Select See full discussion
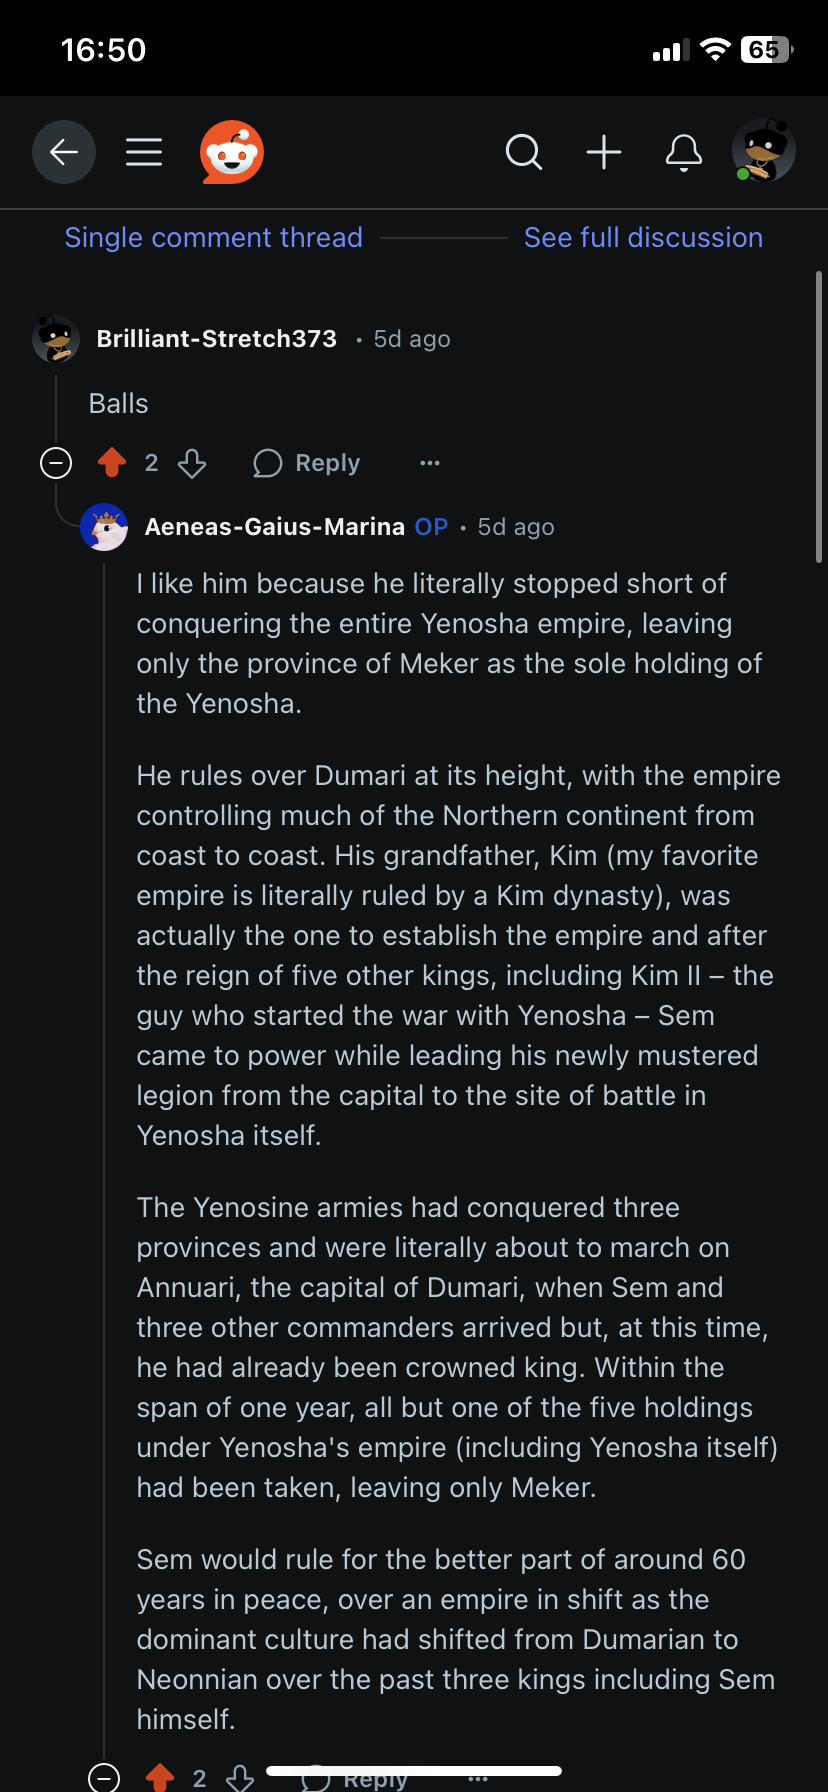 (643, 238)
